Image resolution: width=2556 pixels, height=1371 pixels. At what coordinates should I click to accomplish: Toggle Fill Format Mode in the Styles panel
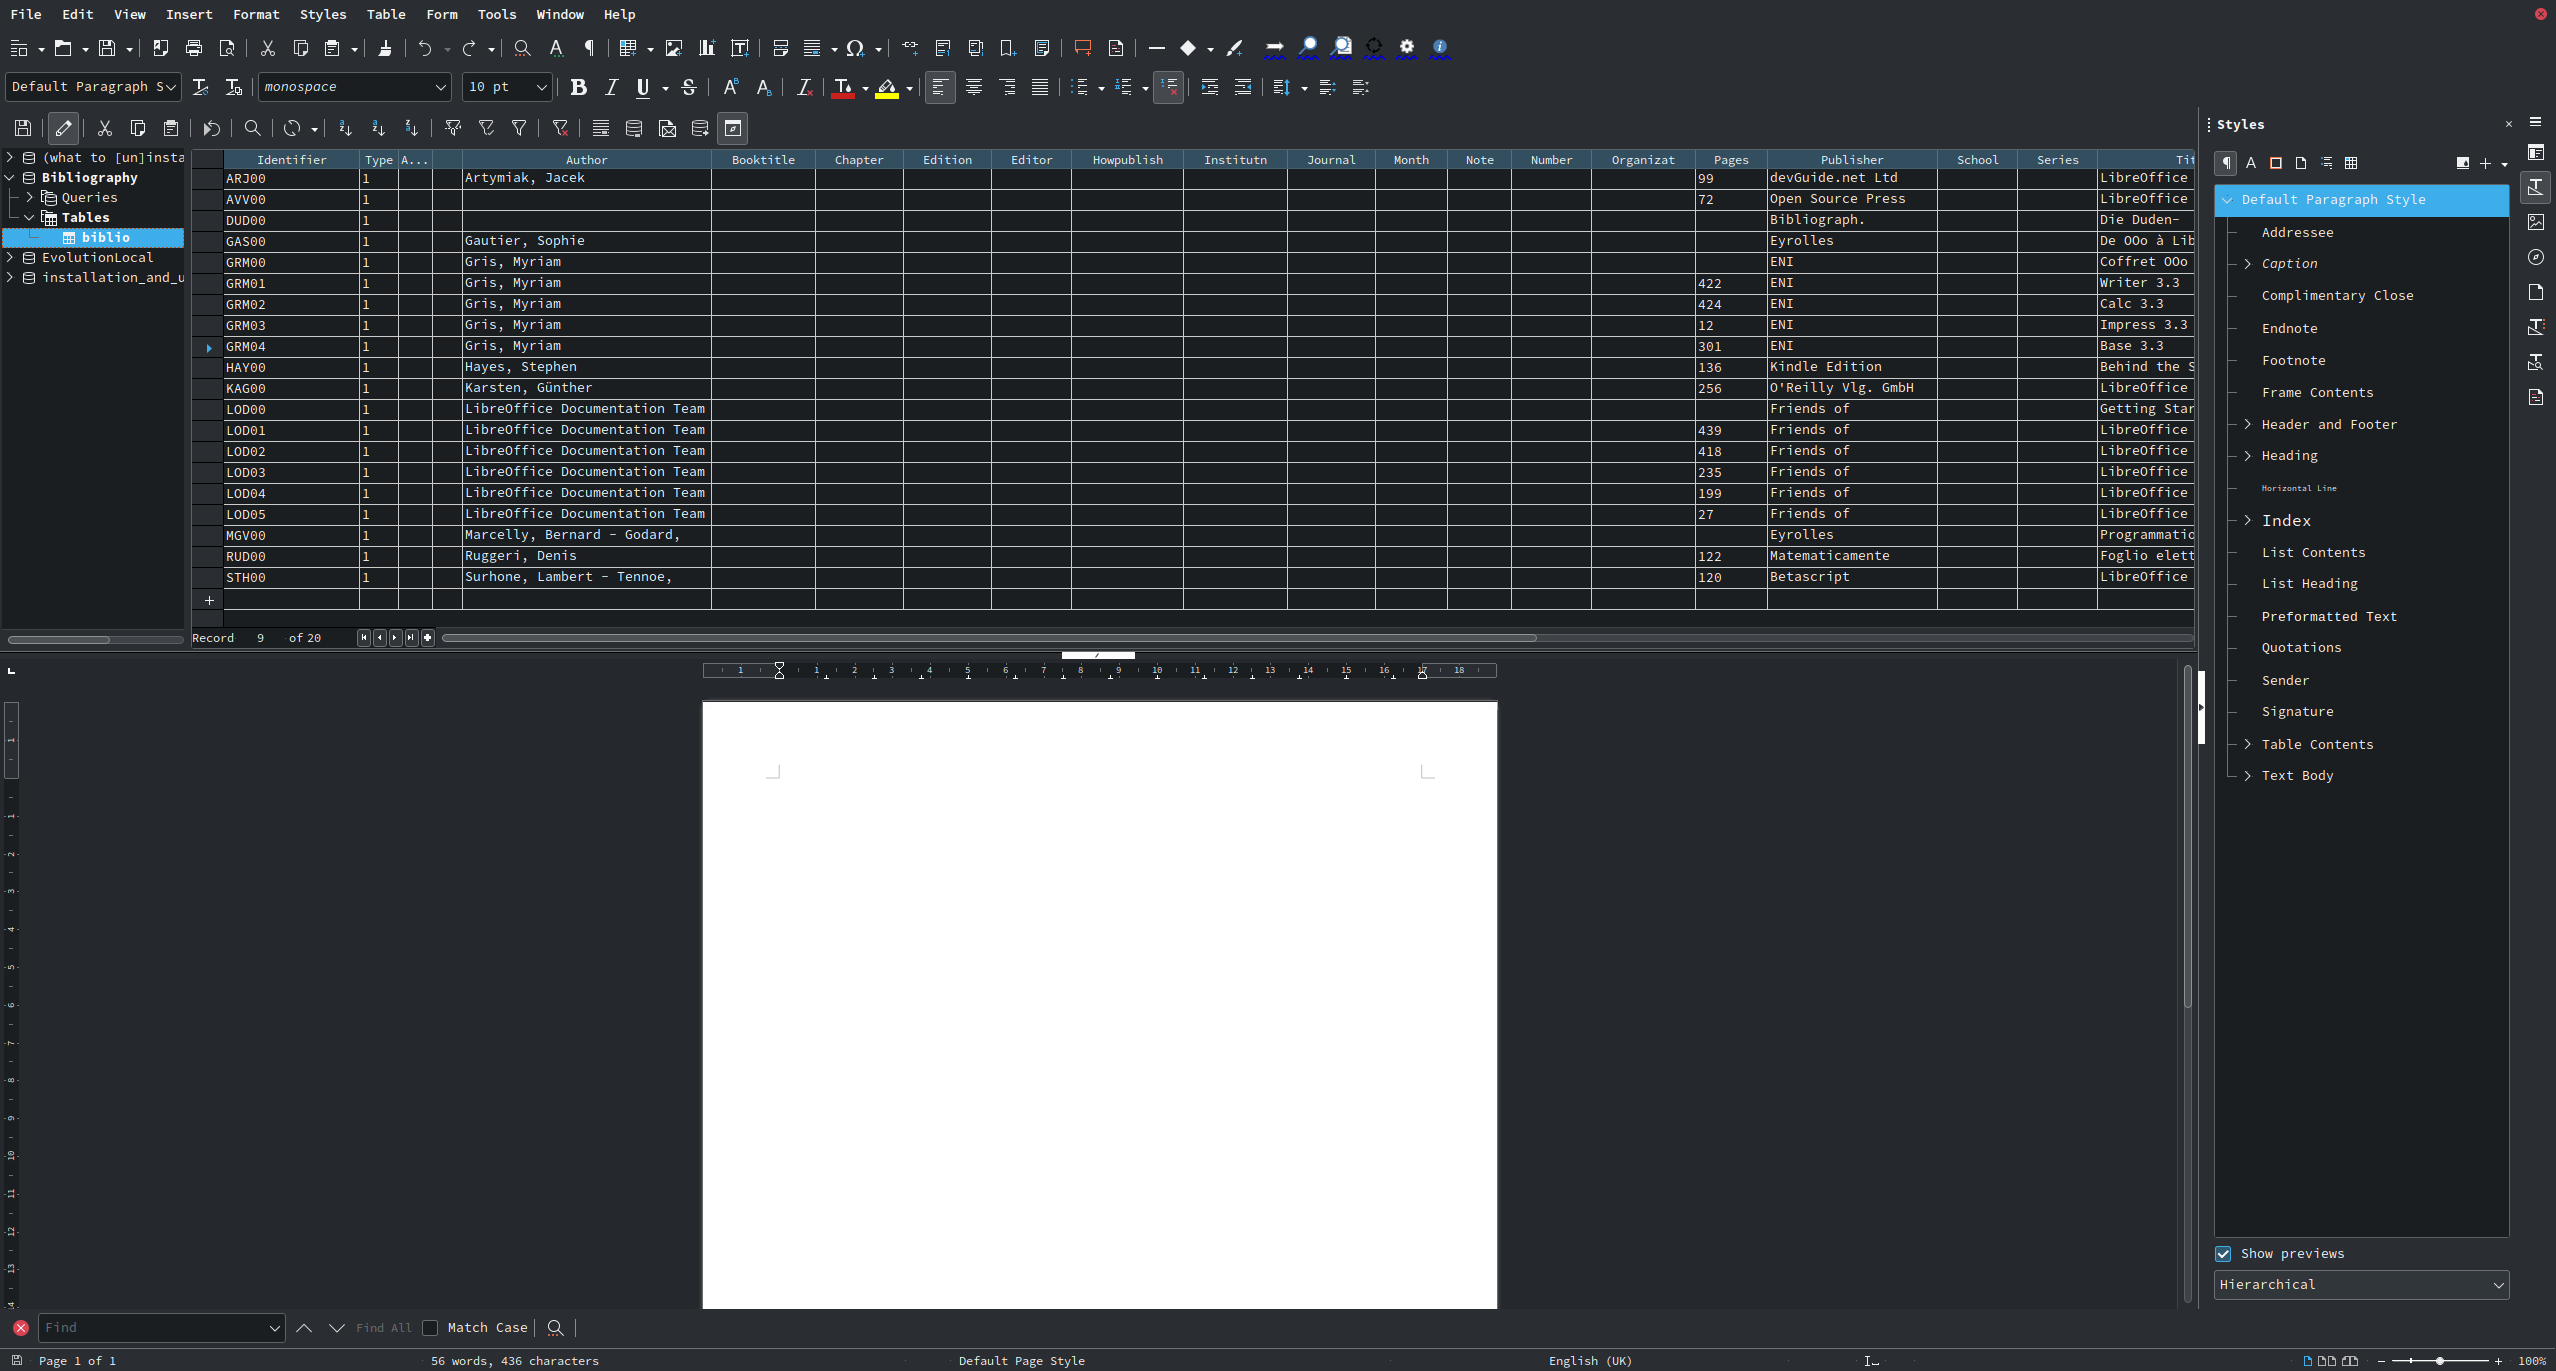click(2463, 163)
